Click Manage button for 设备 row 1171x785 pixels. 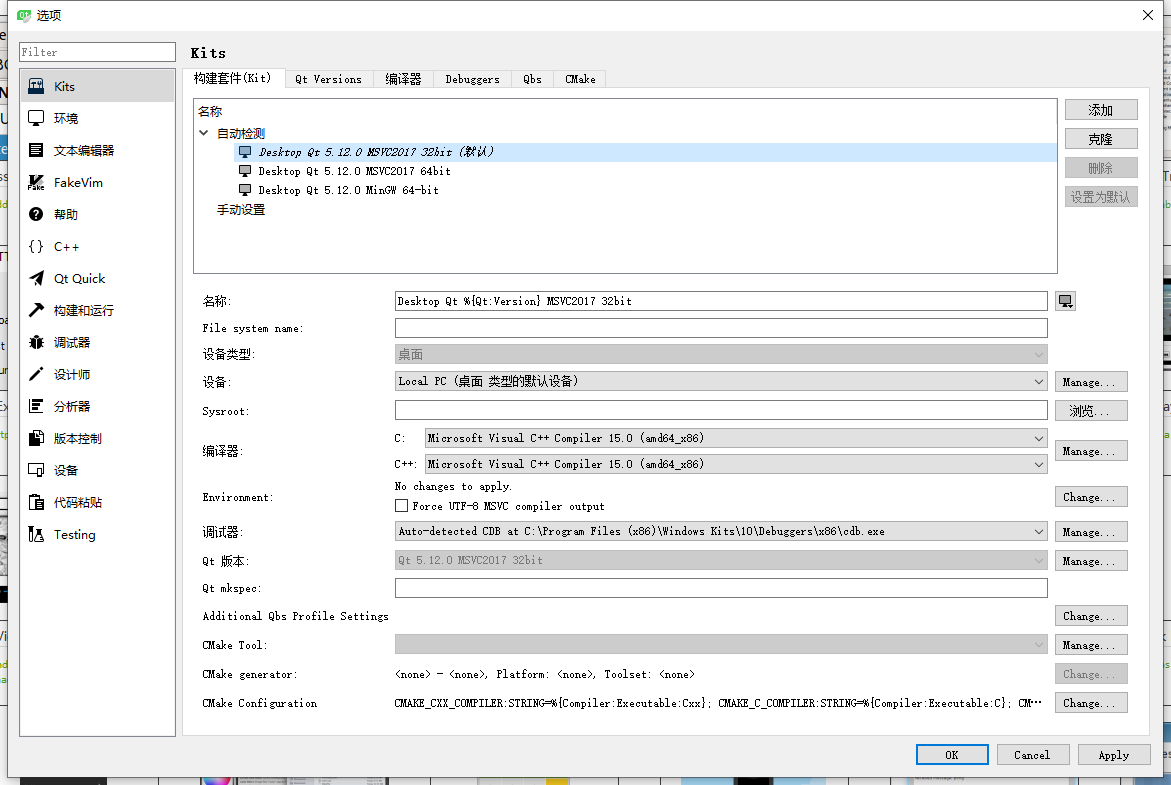pos(1091,382)
